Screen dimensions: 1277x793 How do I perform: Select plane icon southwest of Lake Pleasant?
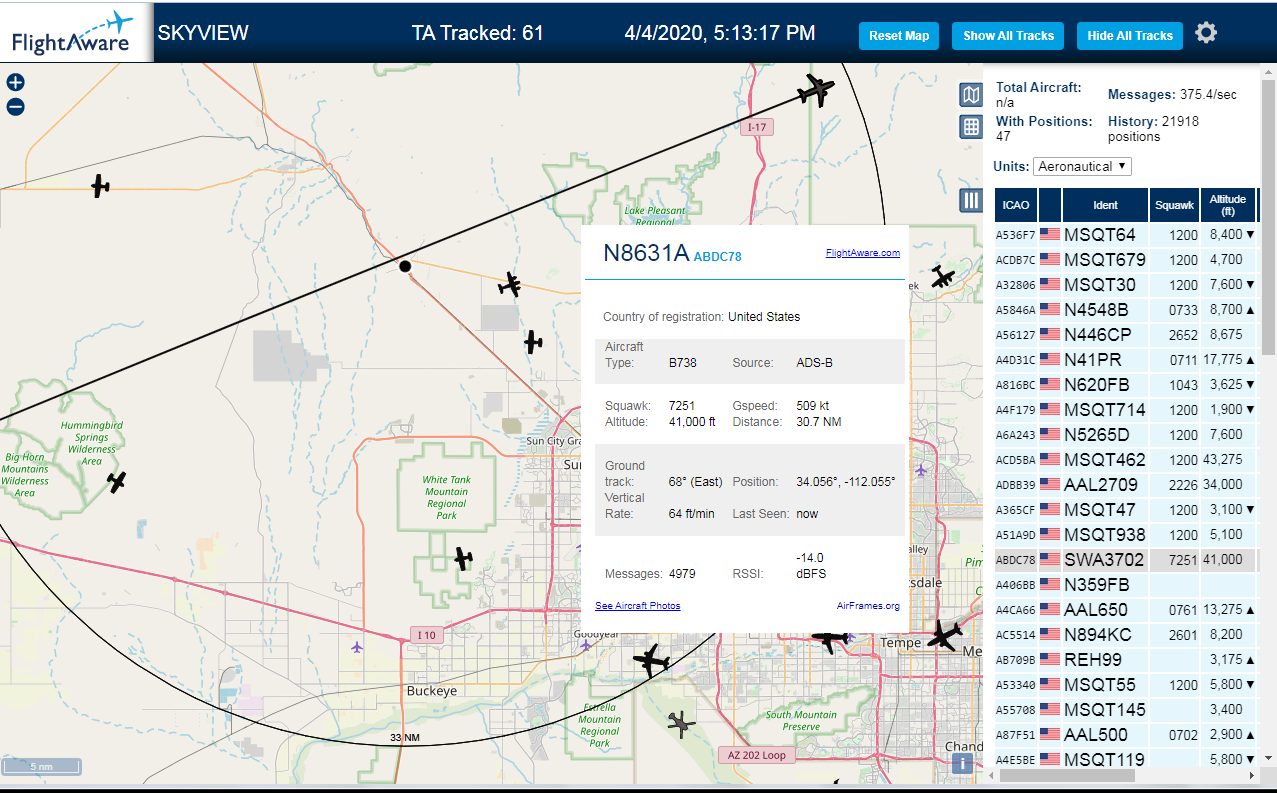coord(510,285)
